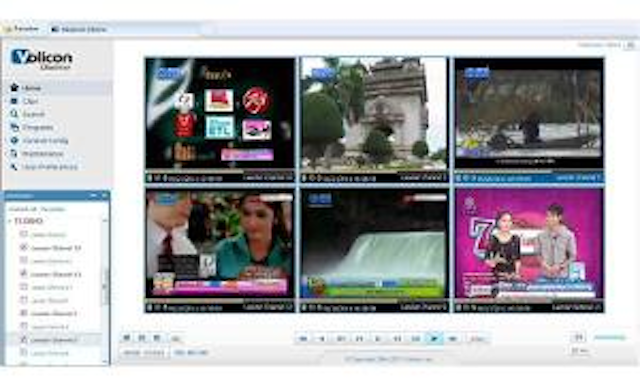Click the highlighted play forward button

point(434,338)
